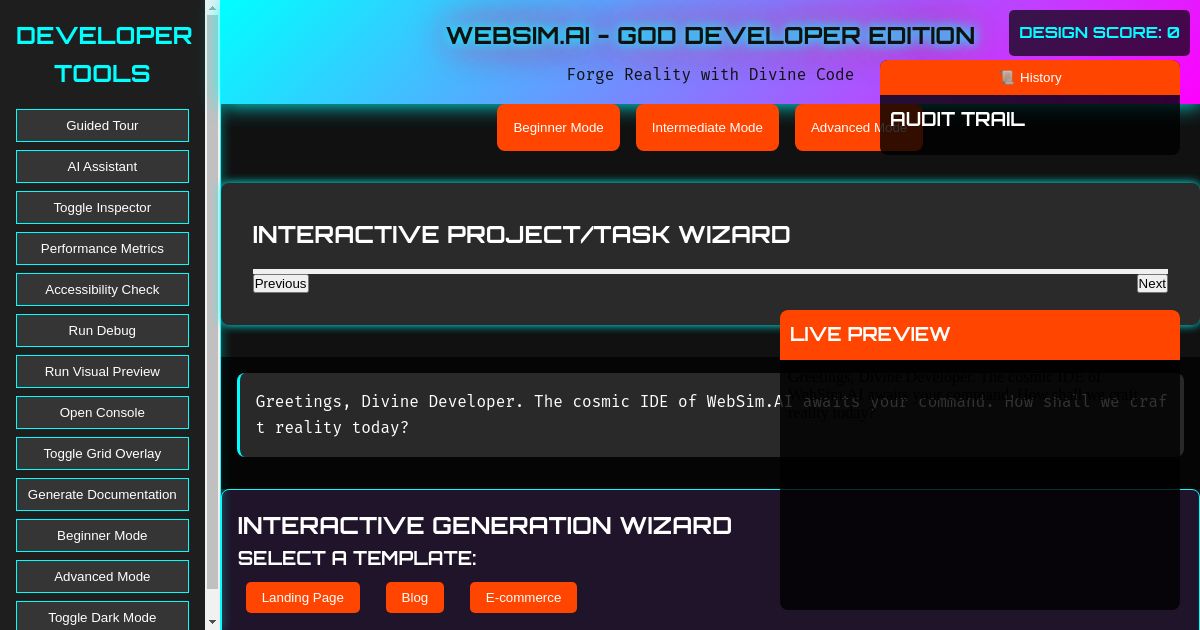
Task: Click the Design Score badge
Action: 1099,33
